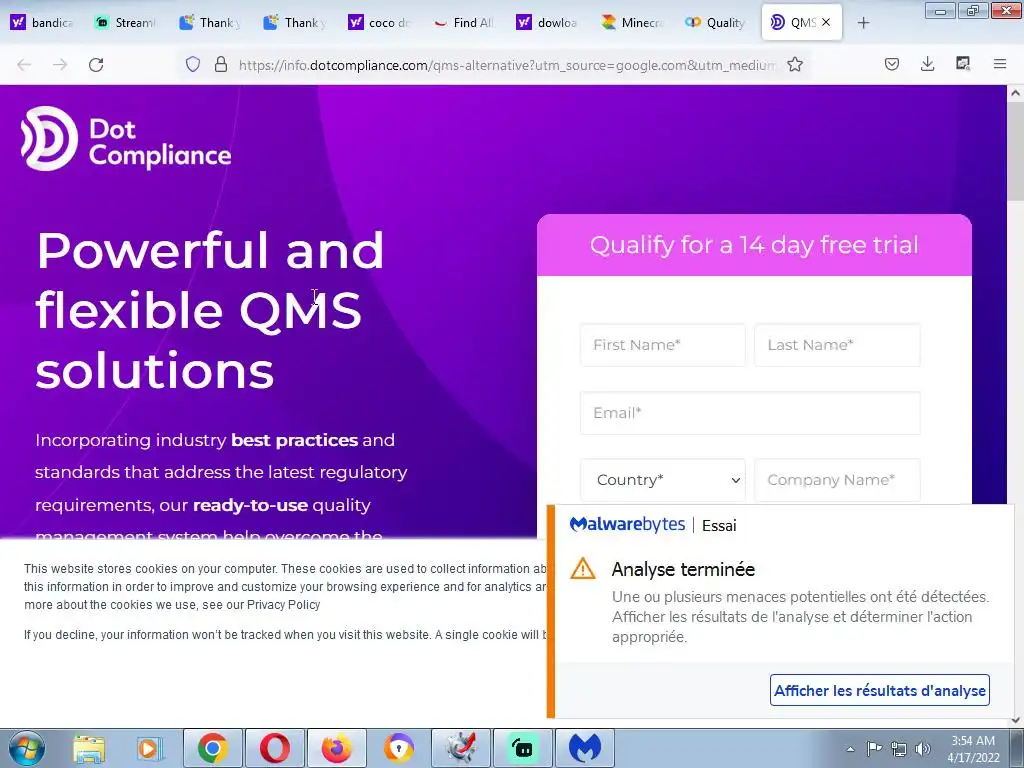Image resolution: width=1024 pixels, height=768 pixels.
Task: Open Google Chrome from the taskbar
Action: [213, 748]
